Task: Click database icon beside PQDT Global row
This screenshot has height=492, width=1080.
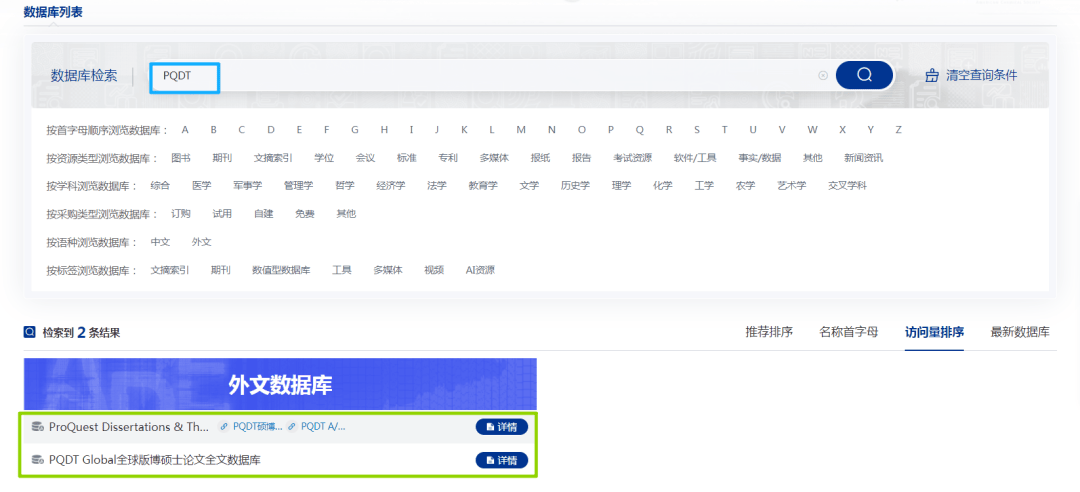Action: click(38, 460)
